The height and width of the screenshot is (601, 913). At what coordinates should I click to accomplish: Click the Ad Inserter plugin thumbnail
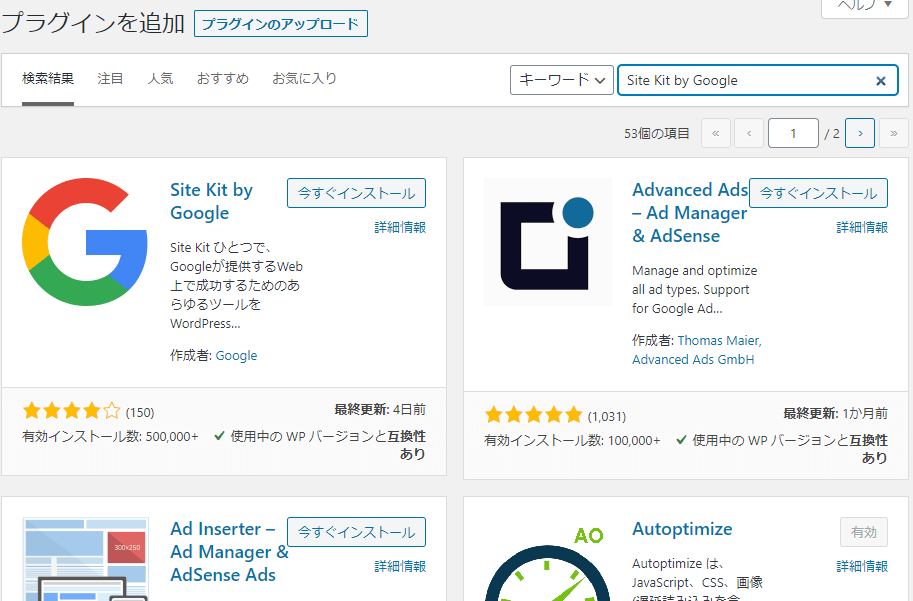(x=85, y=558)
